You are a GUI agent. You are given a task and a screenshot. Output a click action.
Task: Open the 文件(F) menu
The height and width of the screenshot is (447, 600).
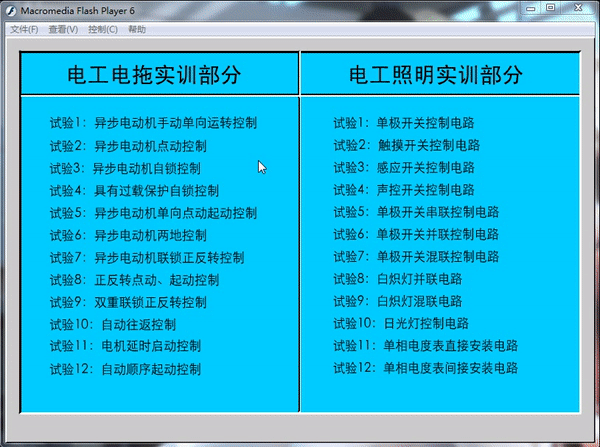point(24,29)
